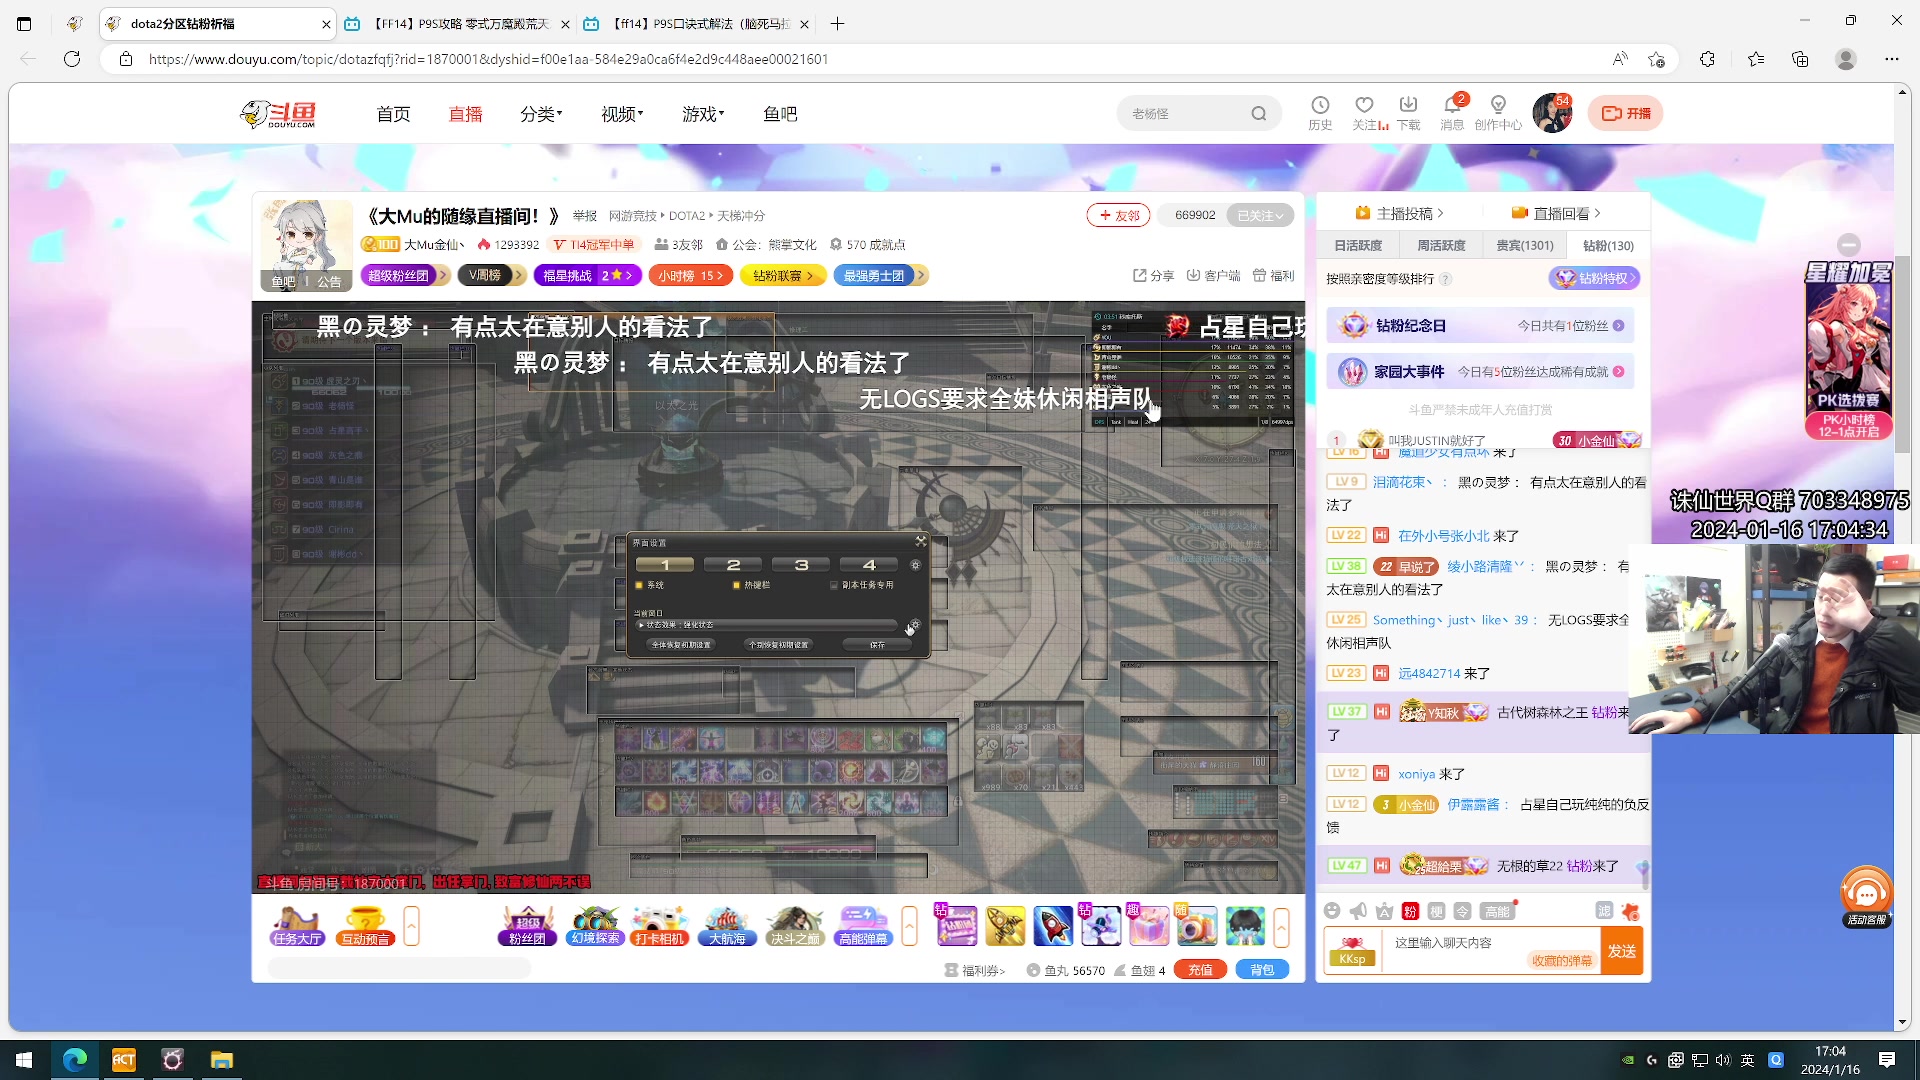This screenshot has height=1080, width=1920.
Task: Open the 高能弹幕 danmaku icon
Action: click(x=863, y=926)
